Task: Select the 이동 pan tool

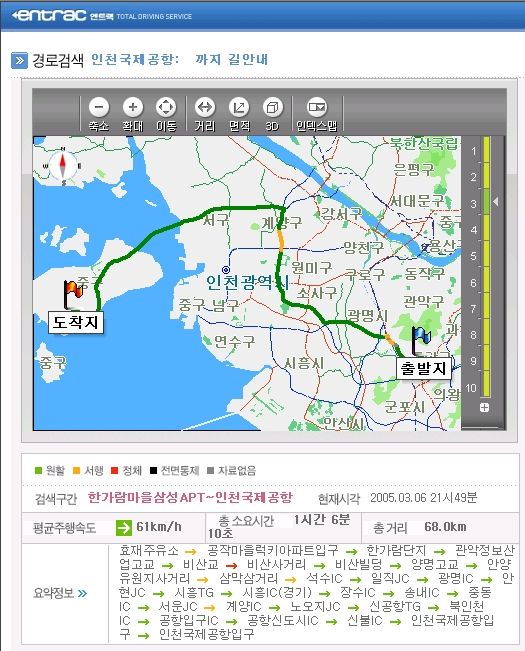Action: [166, 108]
